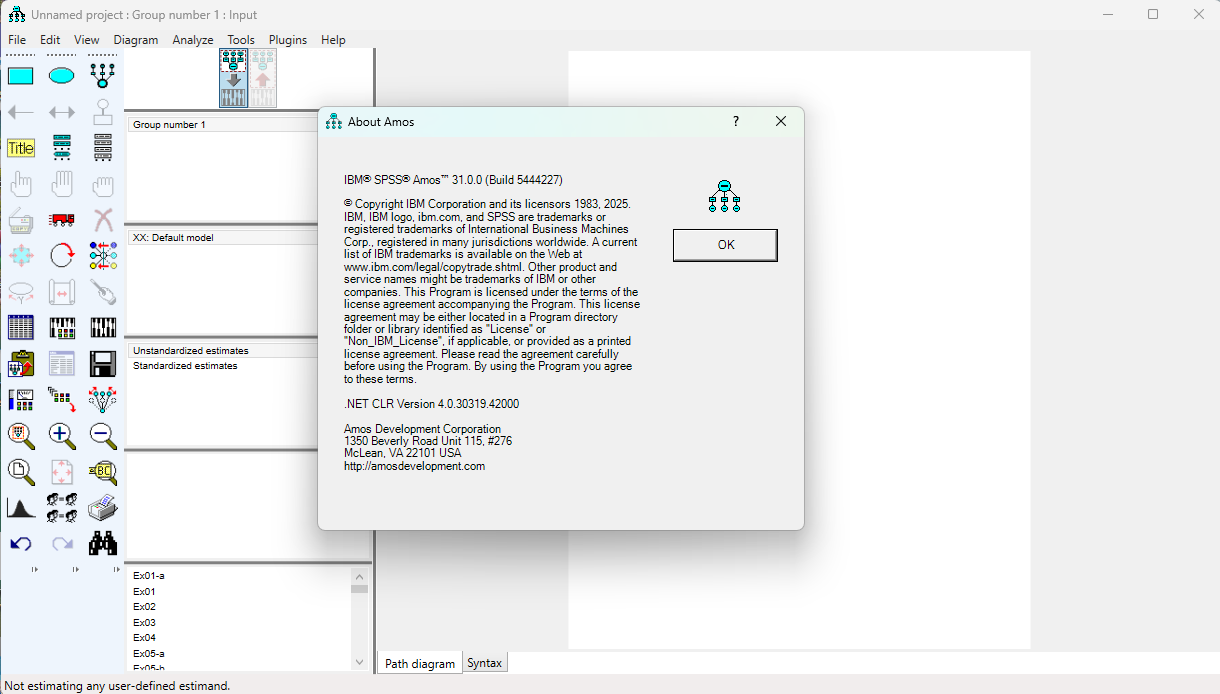The image size is (1220, 694).
Task: Click OK in the About Amos dialog
Action: click(725, 245)
